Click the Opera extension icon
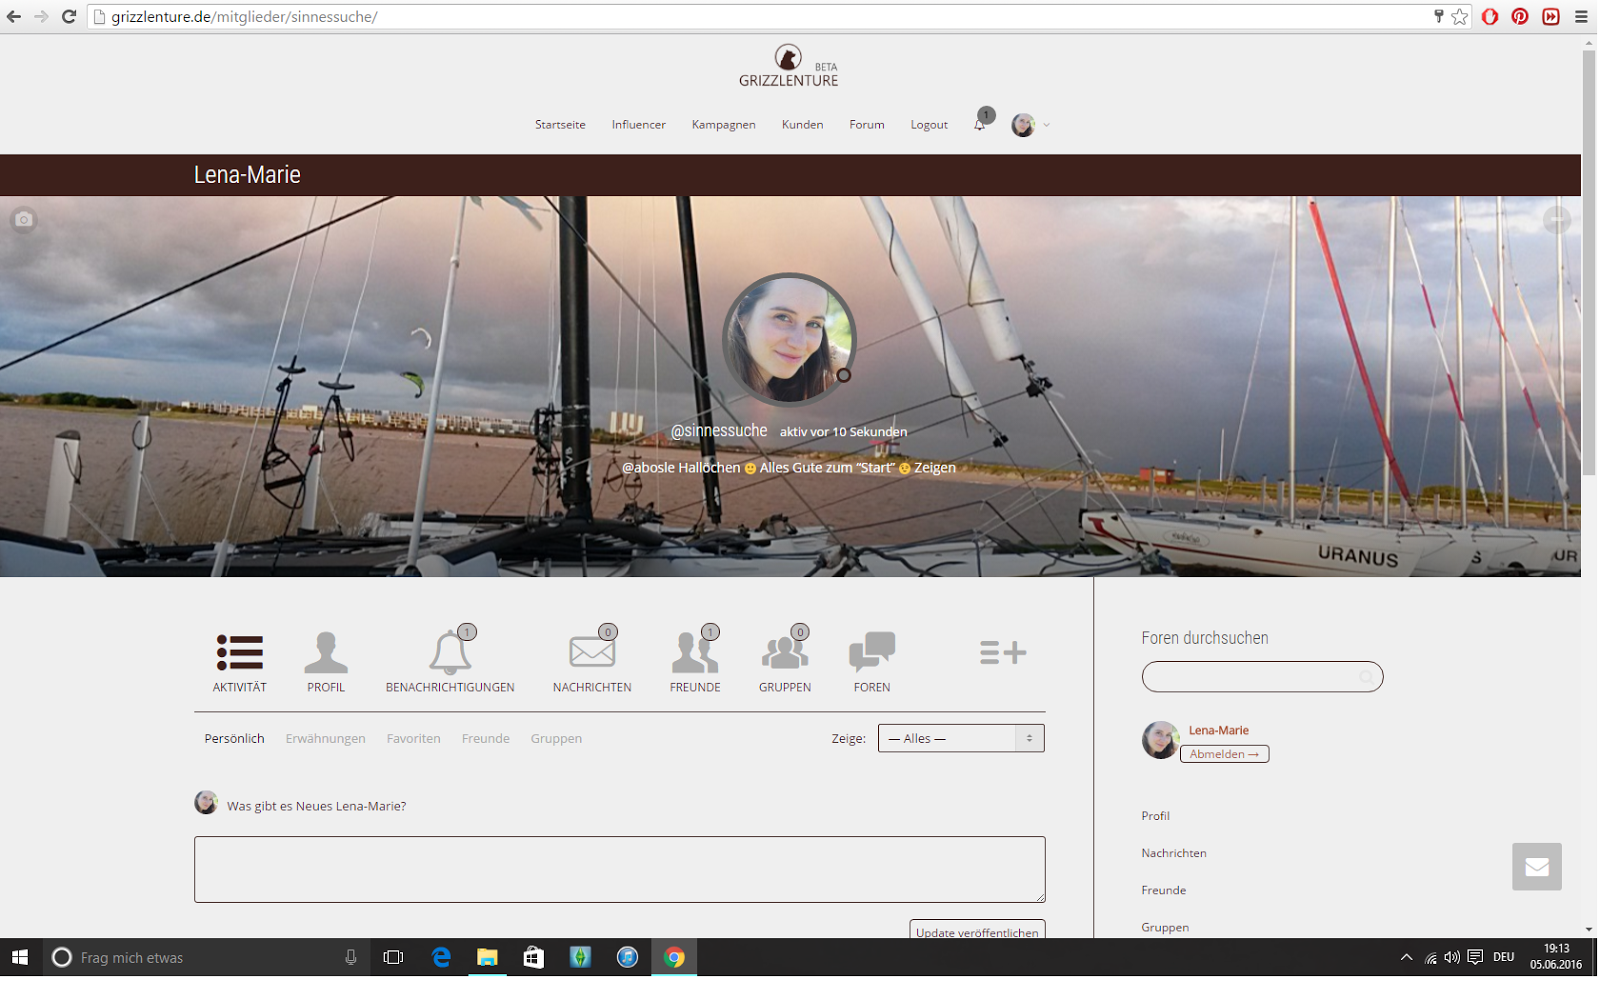This screenshot has height=1000, width=1600. point(1490,16)
